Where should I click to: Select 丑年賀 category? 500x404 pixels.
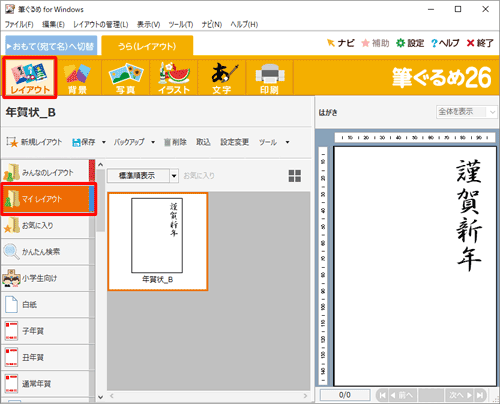coord(45,357)
